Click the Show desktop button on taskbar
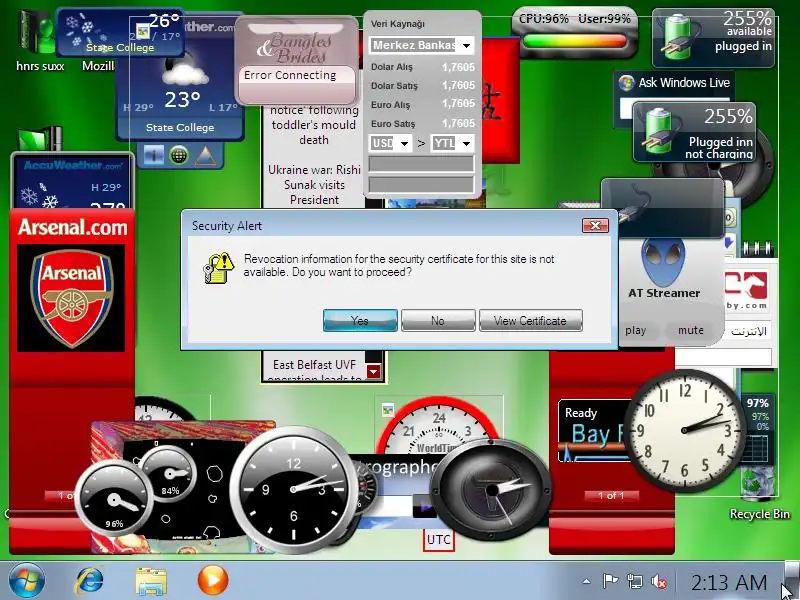Image resolution: width=800 pixels, height=600 pixels. [792, 581]
